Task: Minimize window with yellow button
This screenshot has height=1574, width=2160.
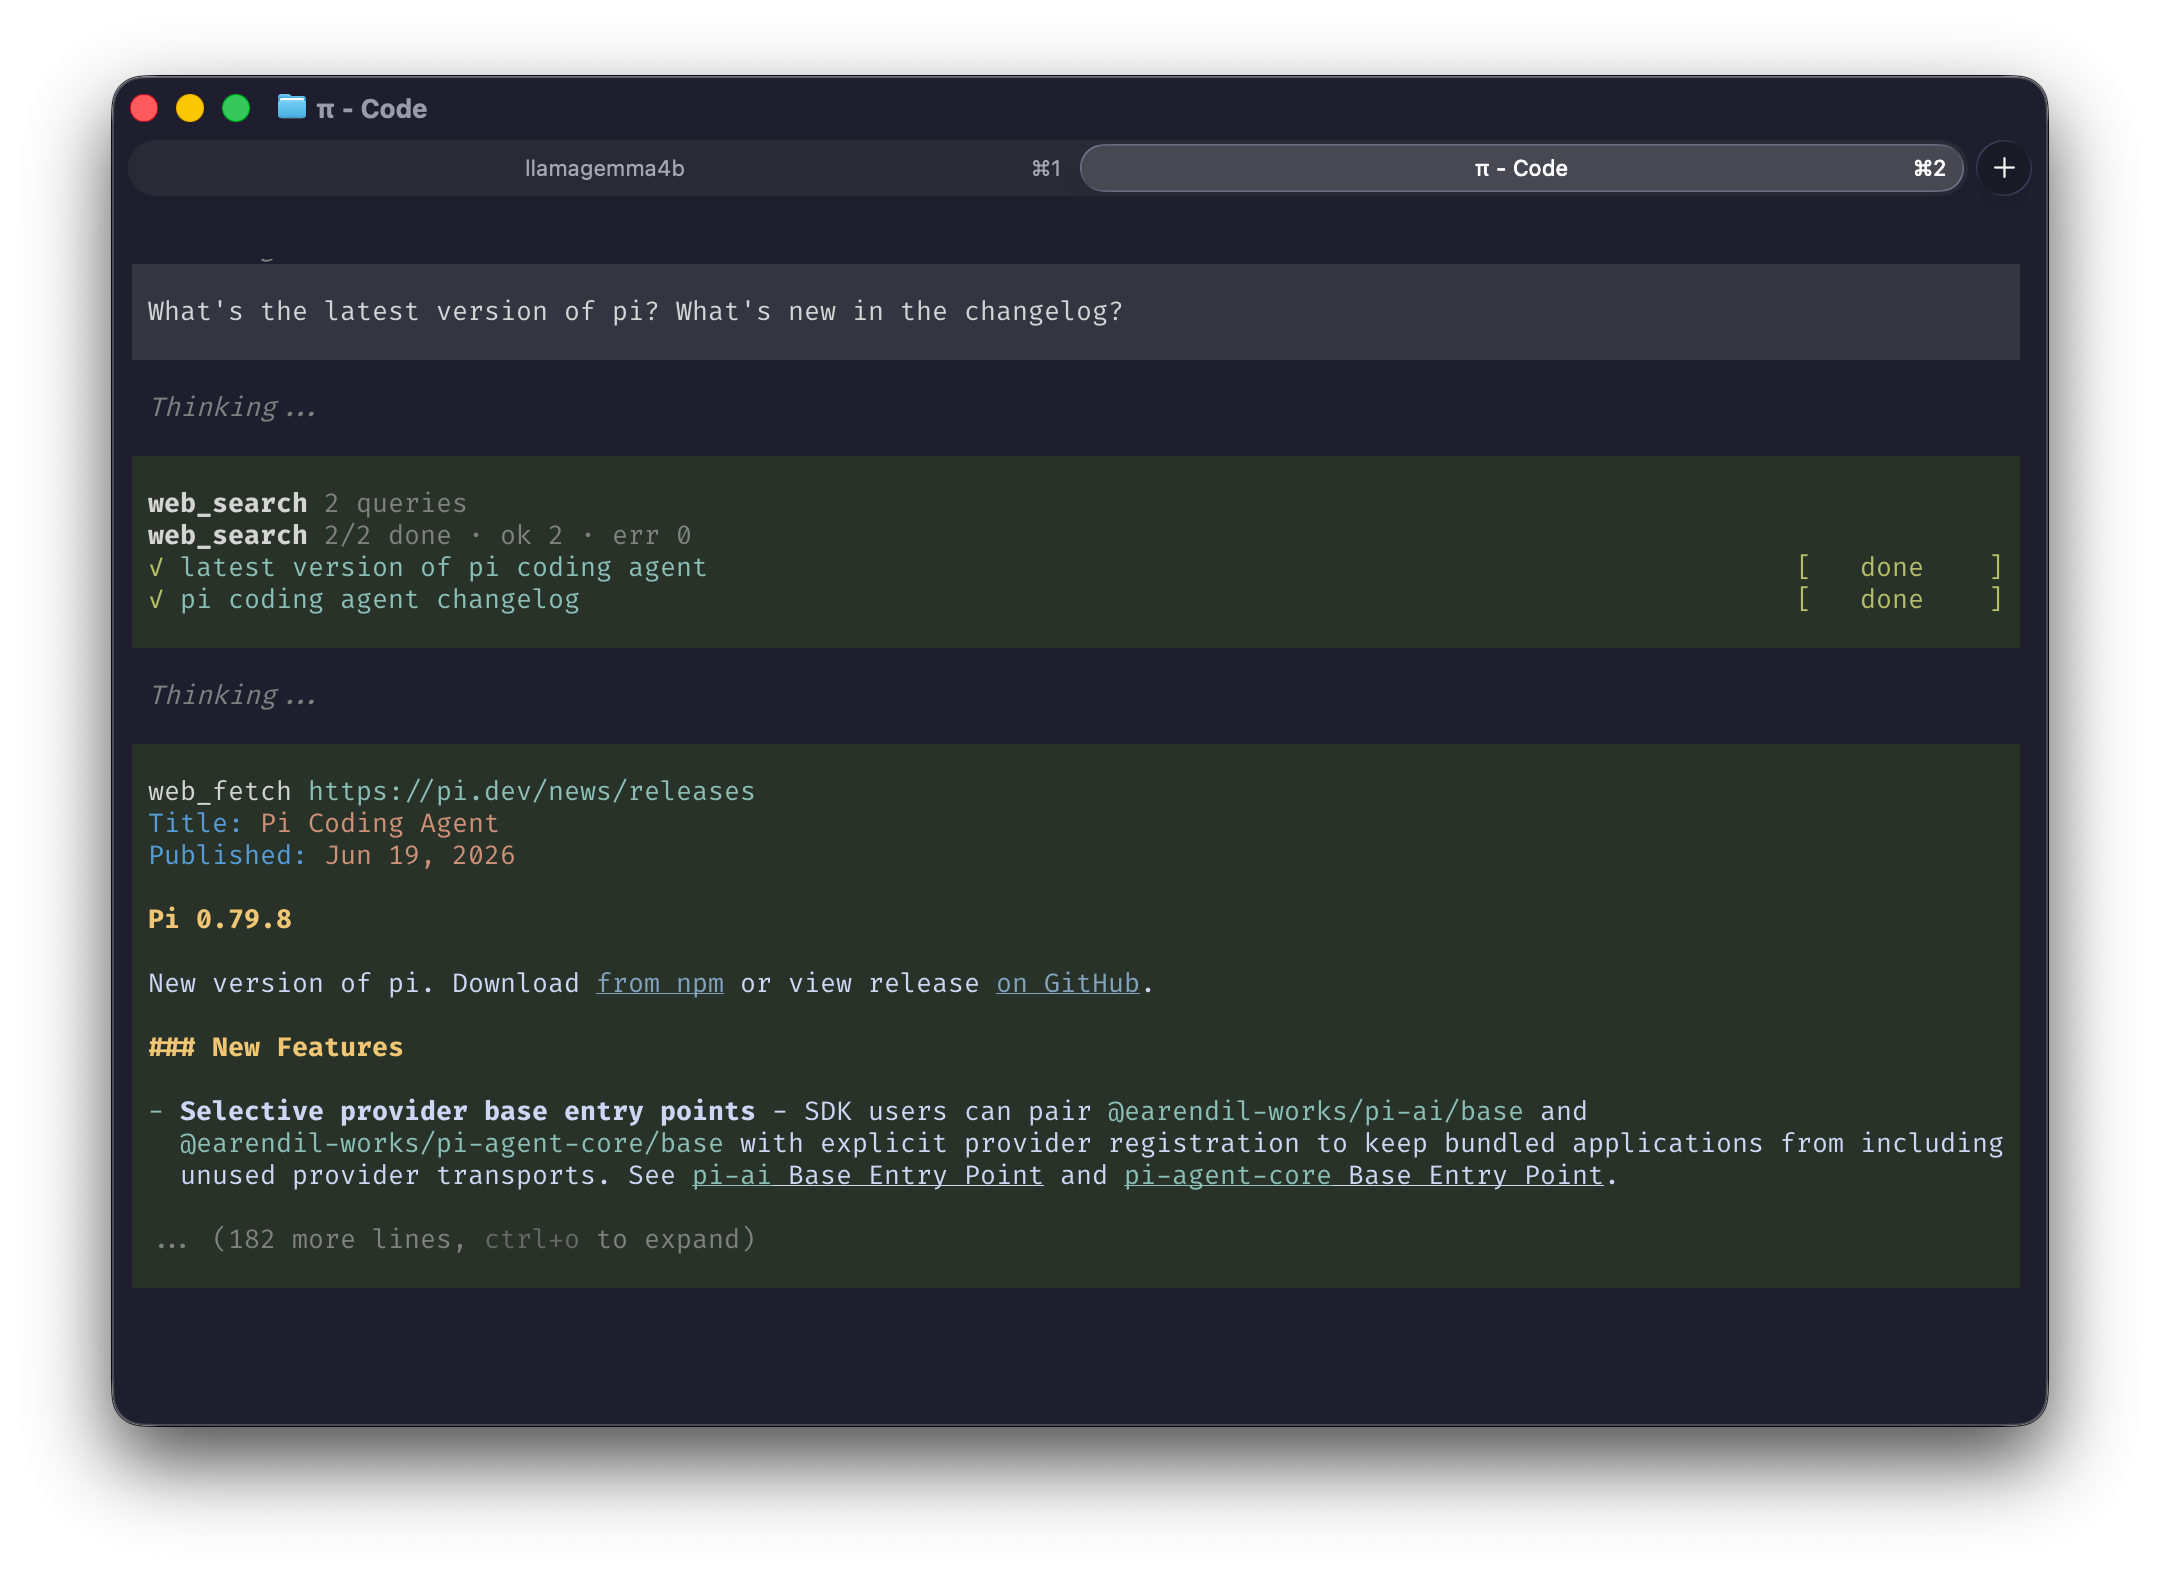Action: click(190, 108)
